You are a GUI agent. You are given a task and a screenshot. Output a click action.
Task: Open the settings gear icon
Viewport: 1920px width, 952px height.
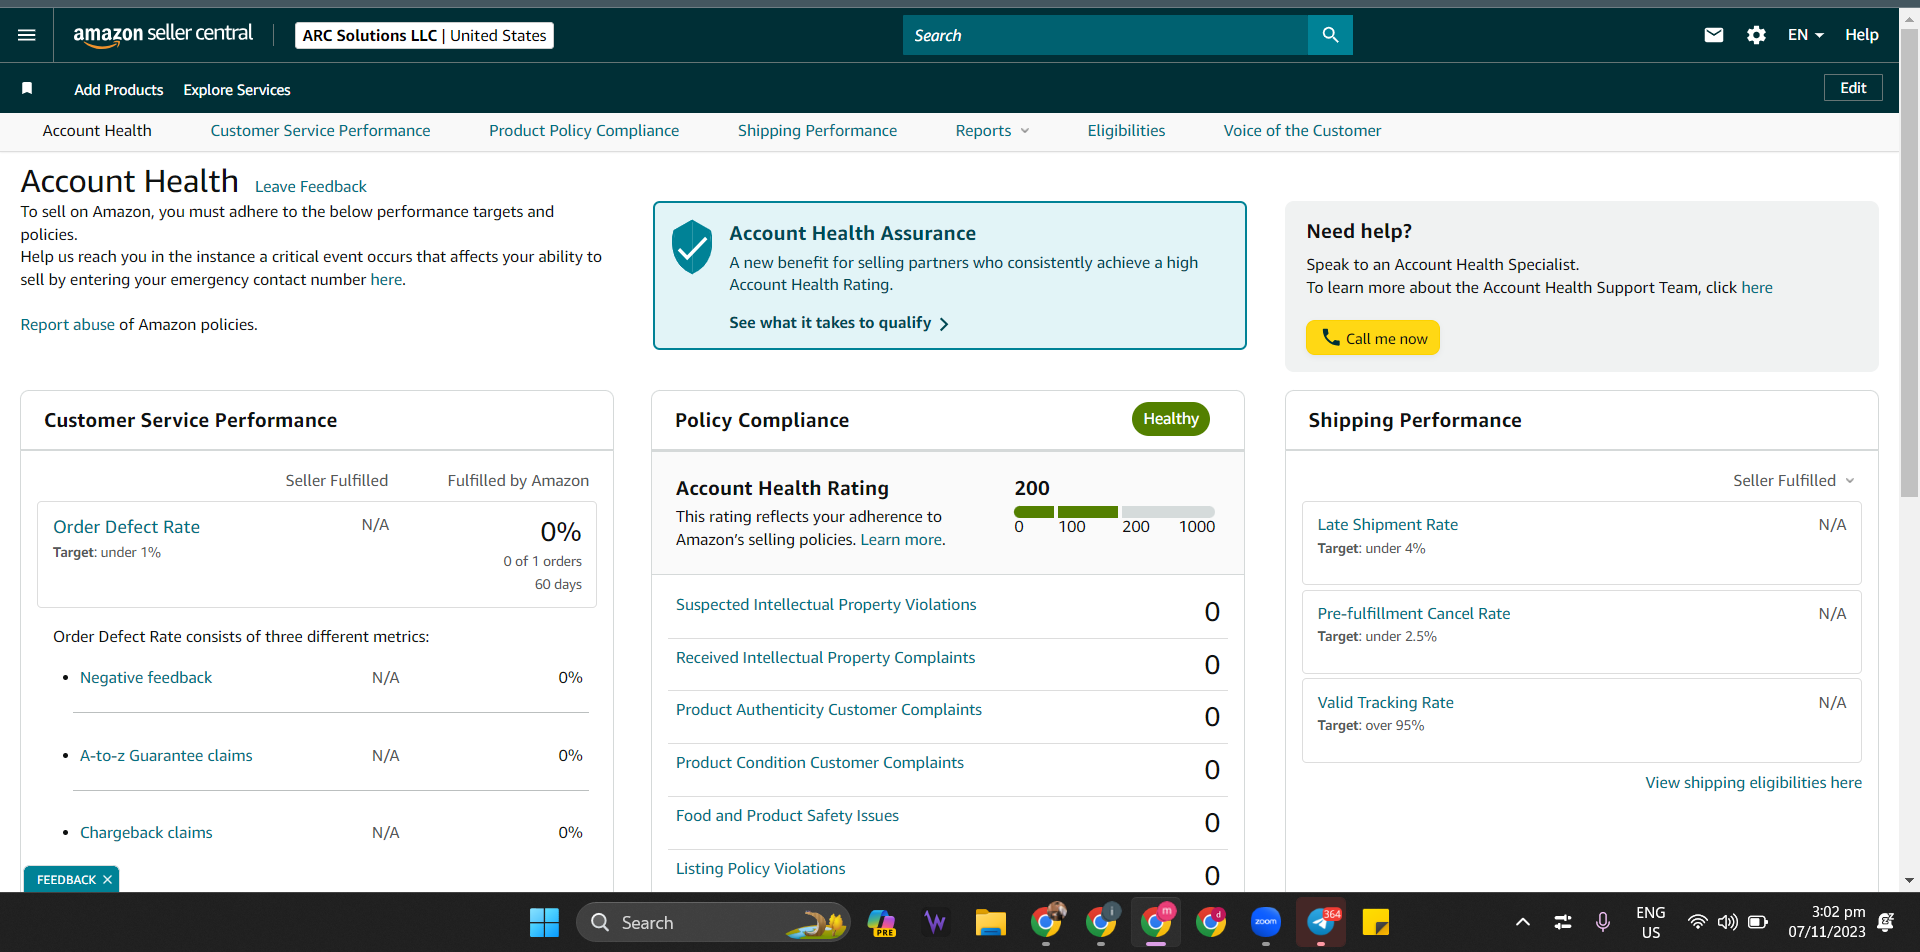pos(1756,35)
